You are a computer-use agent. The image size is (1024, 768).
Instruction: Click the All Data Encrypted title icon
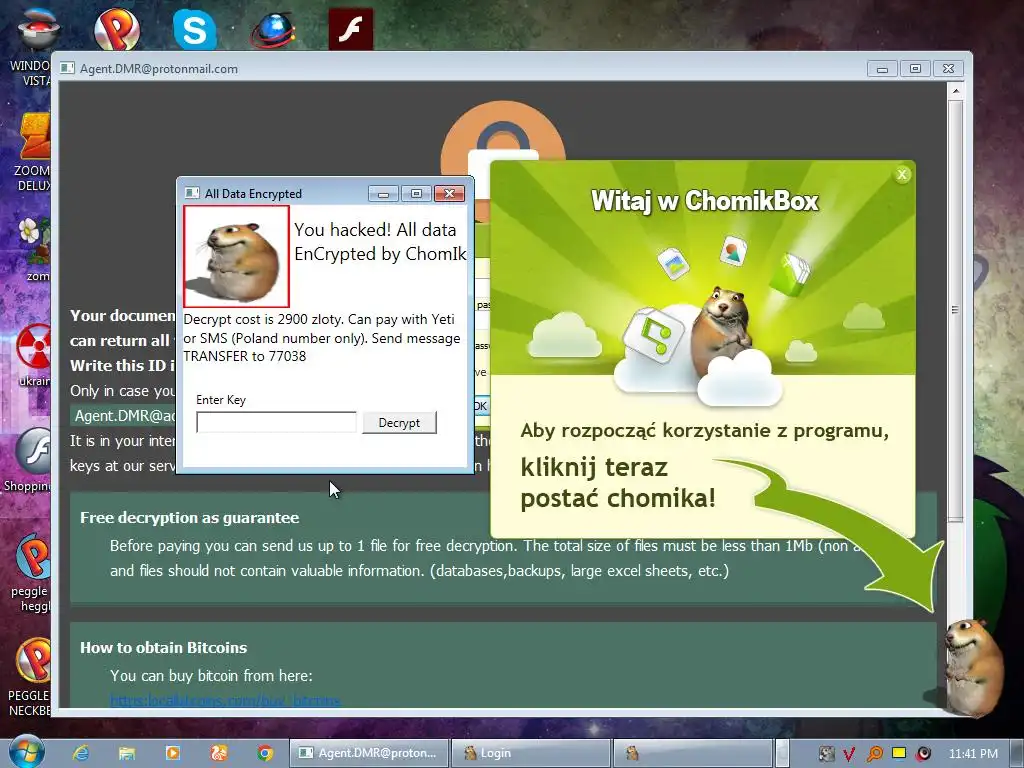click(x=192, y=193)
